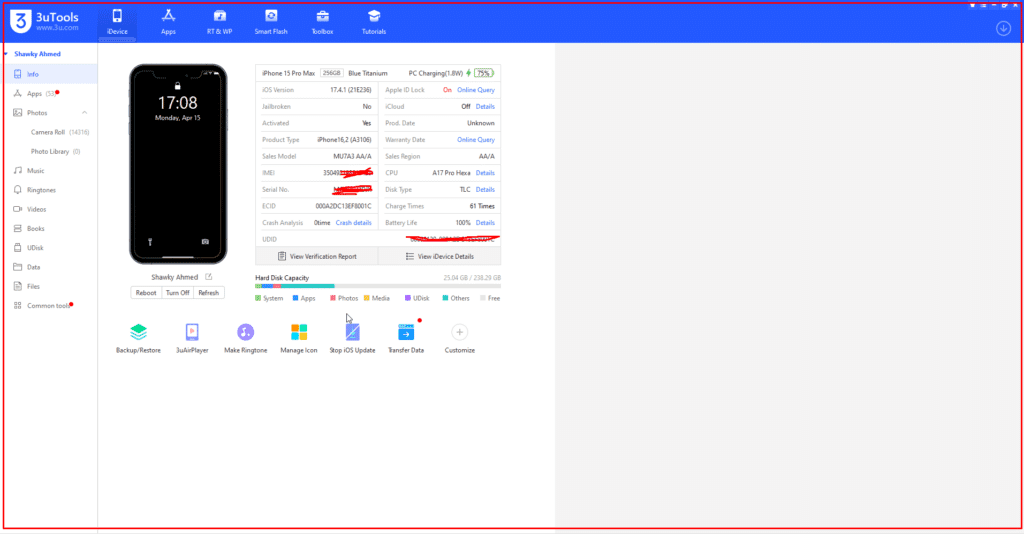
Task: Launch 3uAirPlayer
Action: click(192, 333)
